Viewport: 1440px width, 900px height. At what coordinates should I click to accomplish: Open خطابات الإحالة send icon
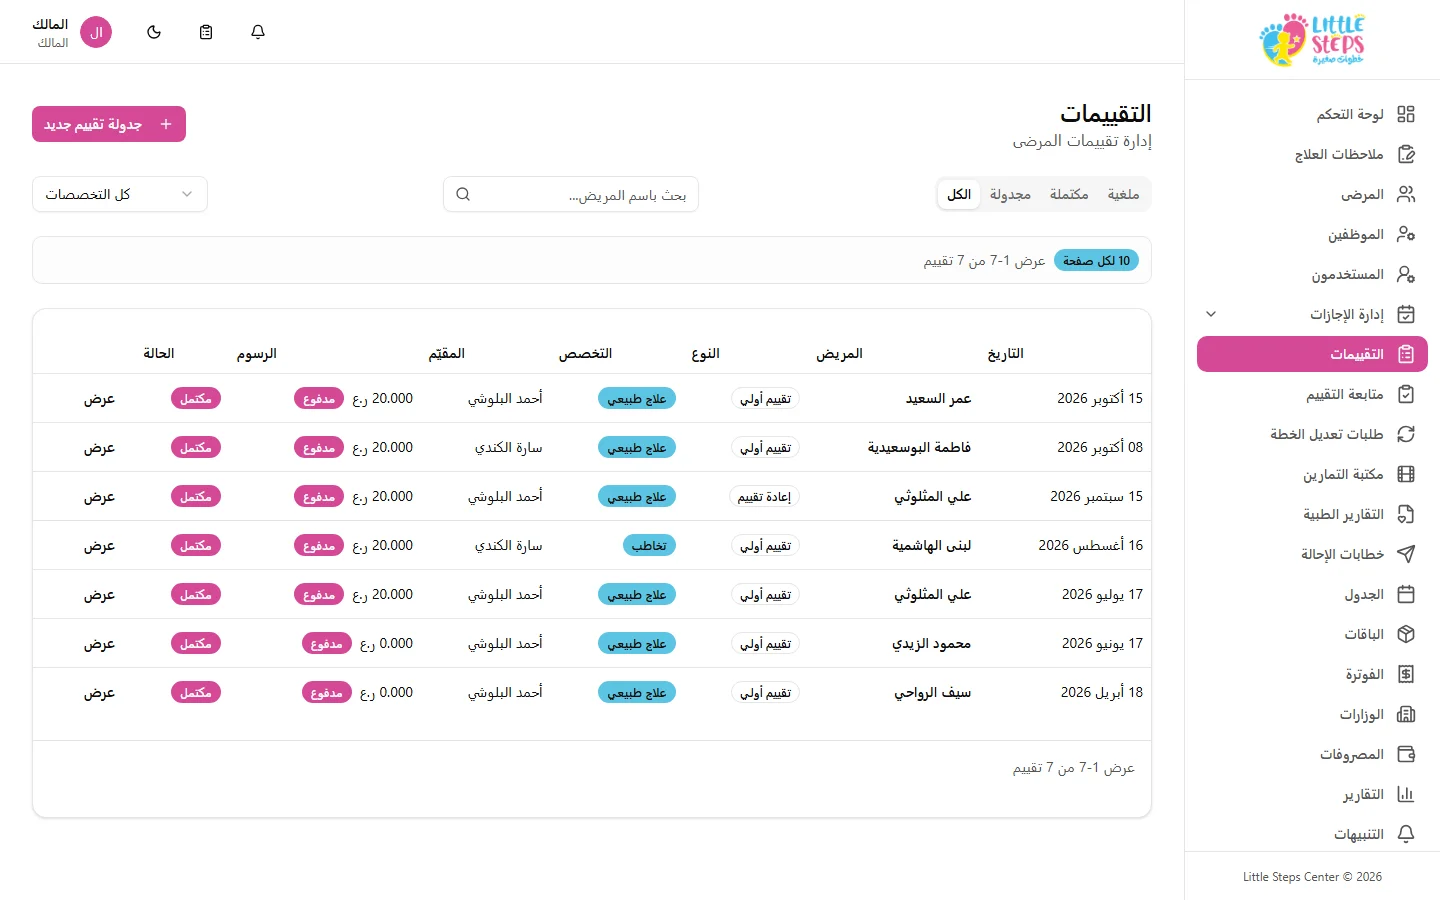pyautogui.click(x=1406, y=554)
